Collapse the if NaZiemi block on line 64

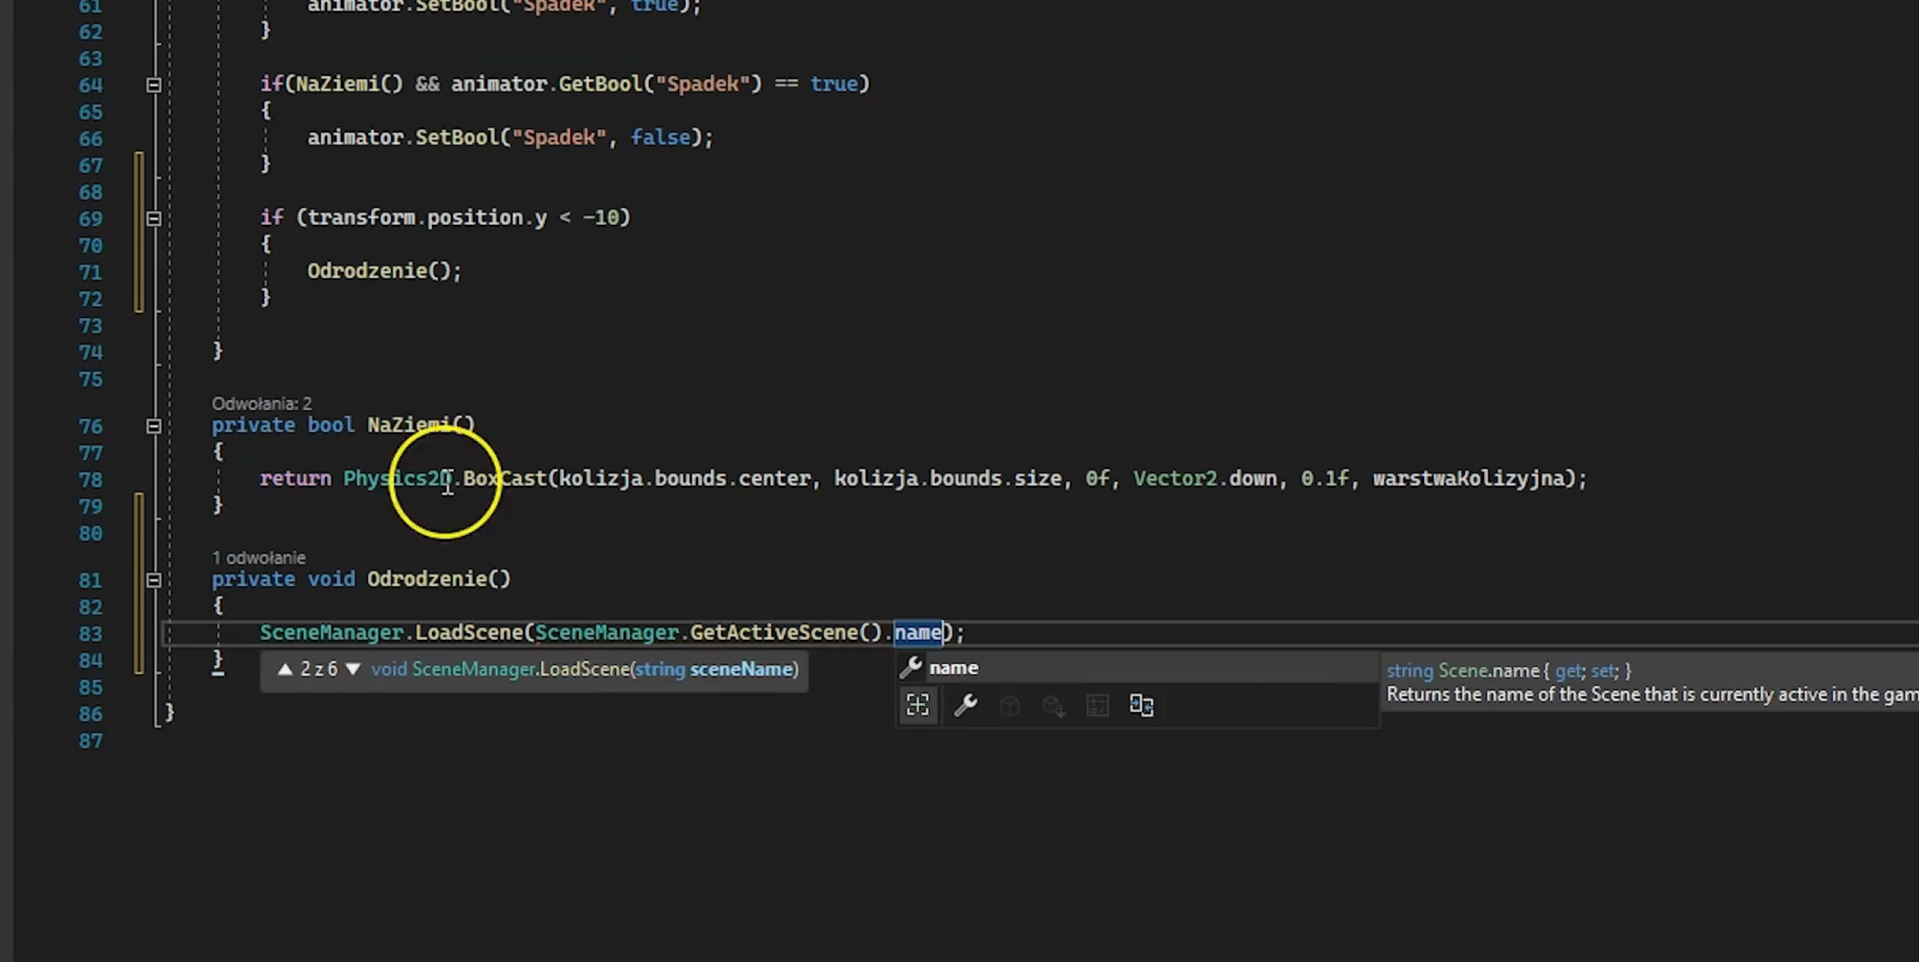[154, 85]
